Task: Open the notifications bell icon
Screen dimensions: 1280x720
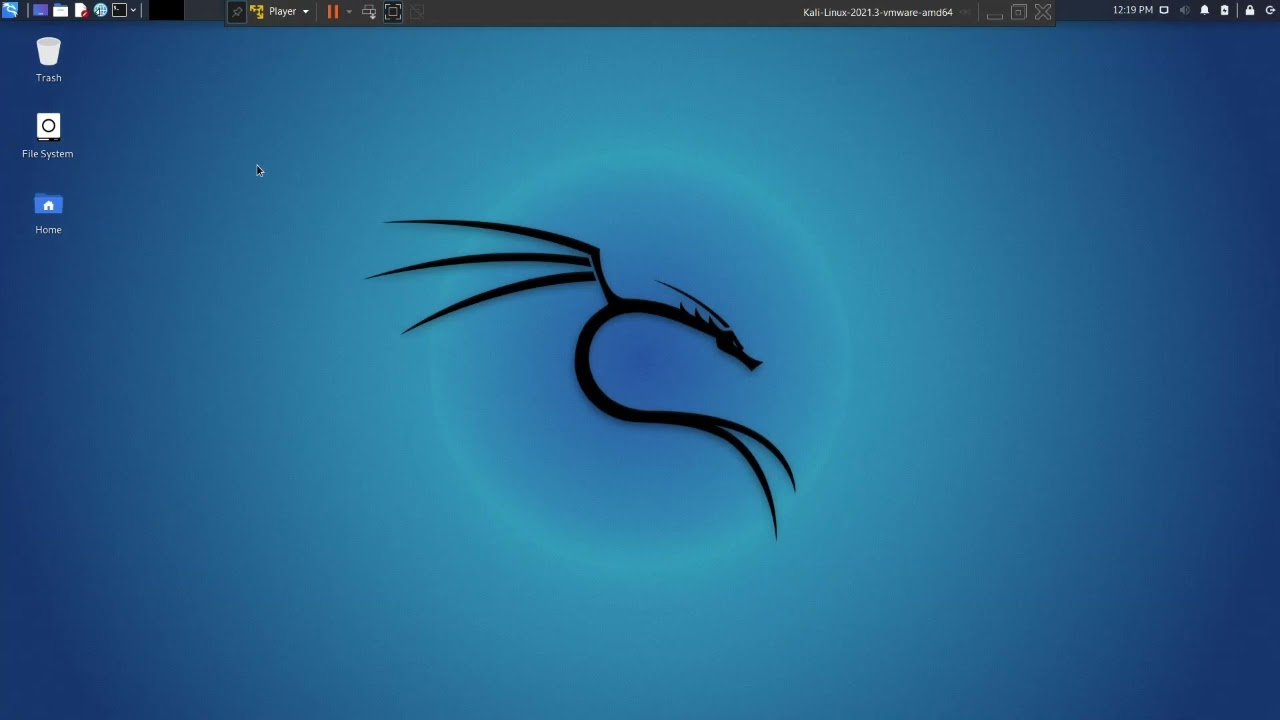Action: 1204,10
